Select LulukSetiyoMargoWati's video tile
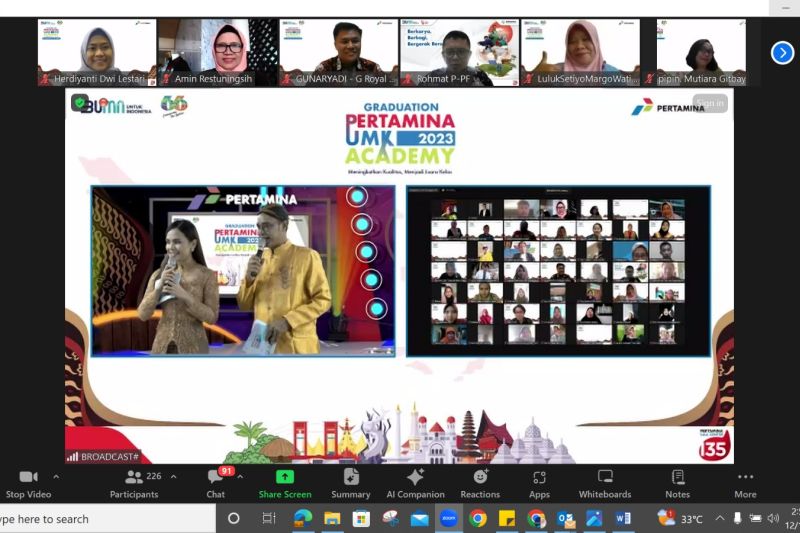The height and width of the screenshot is (533, 800). point(581,53)
